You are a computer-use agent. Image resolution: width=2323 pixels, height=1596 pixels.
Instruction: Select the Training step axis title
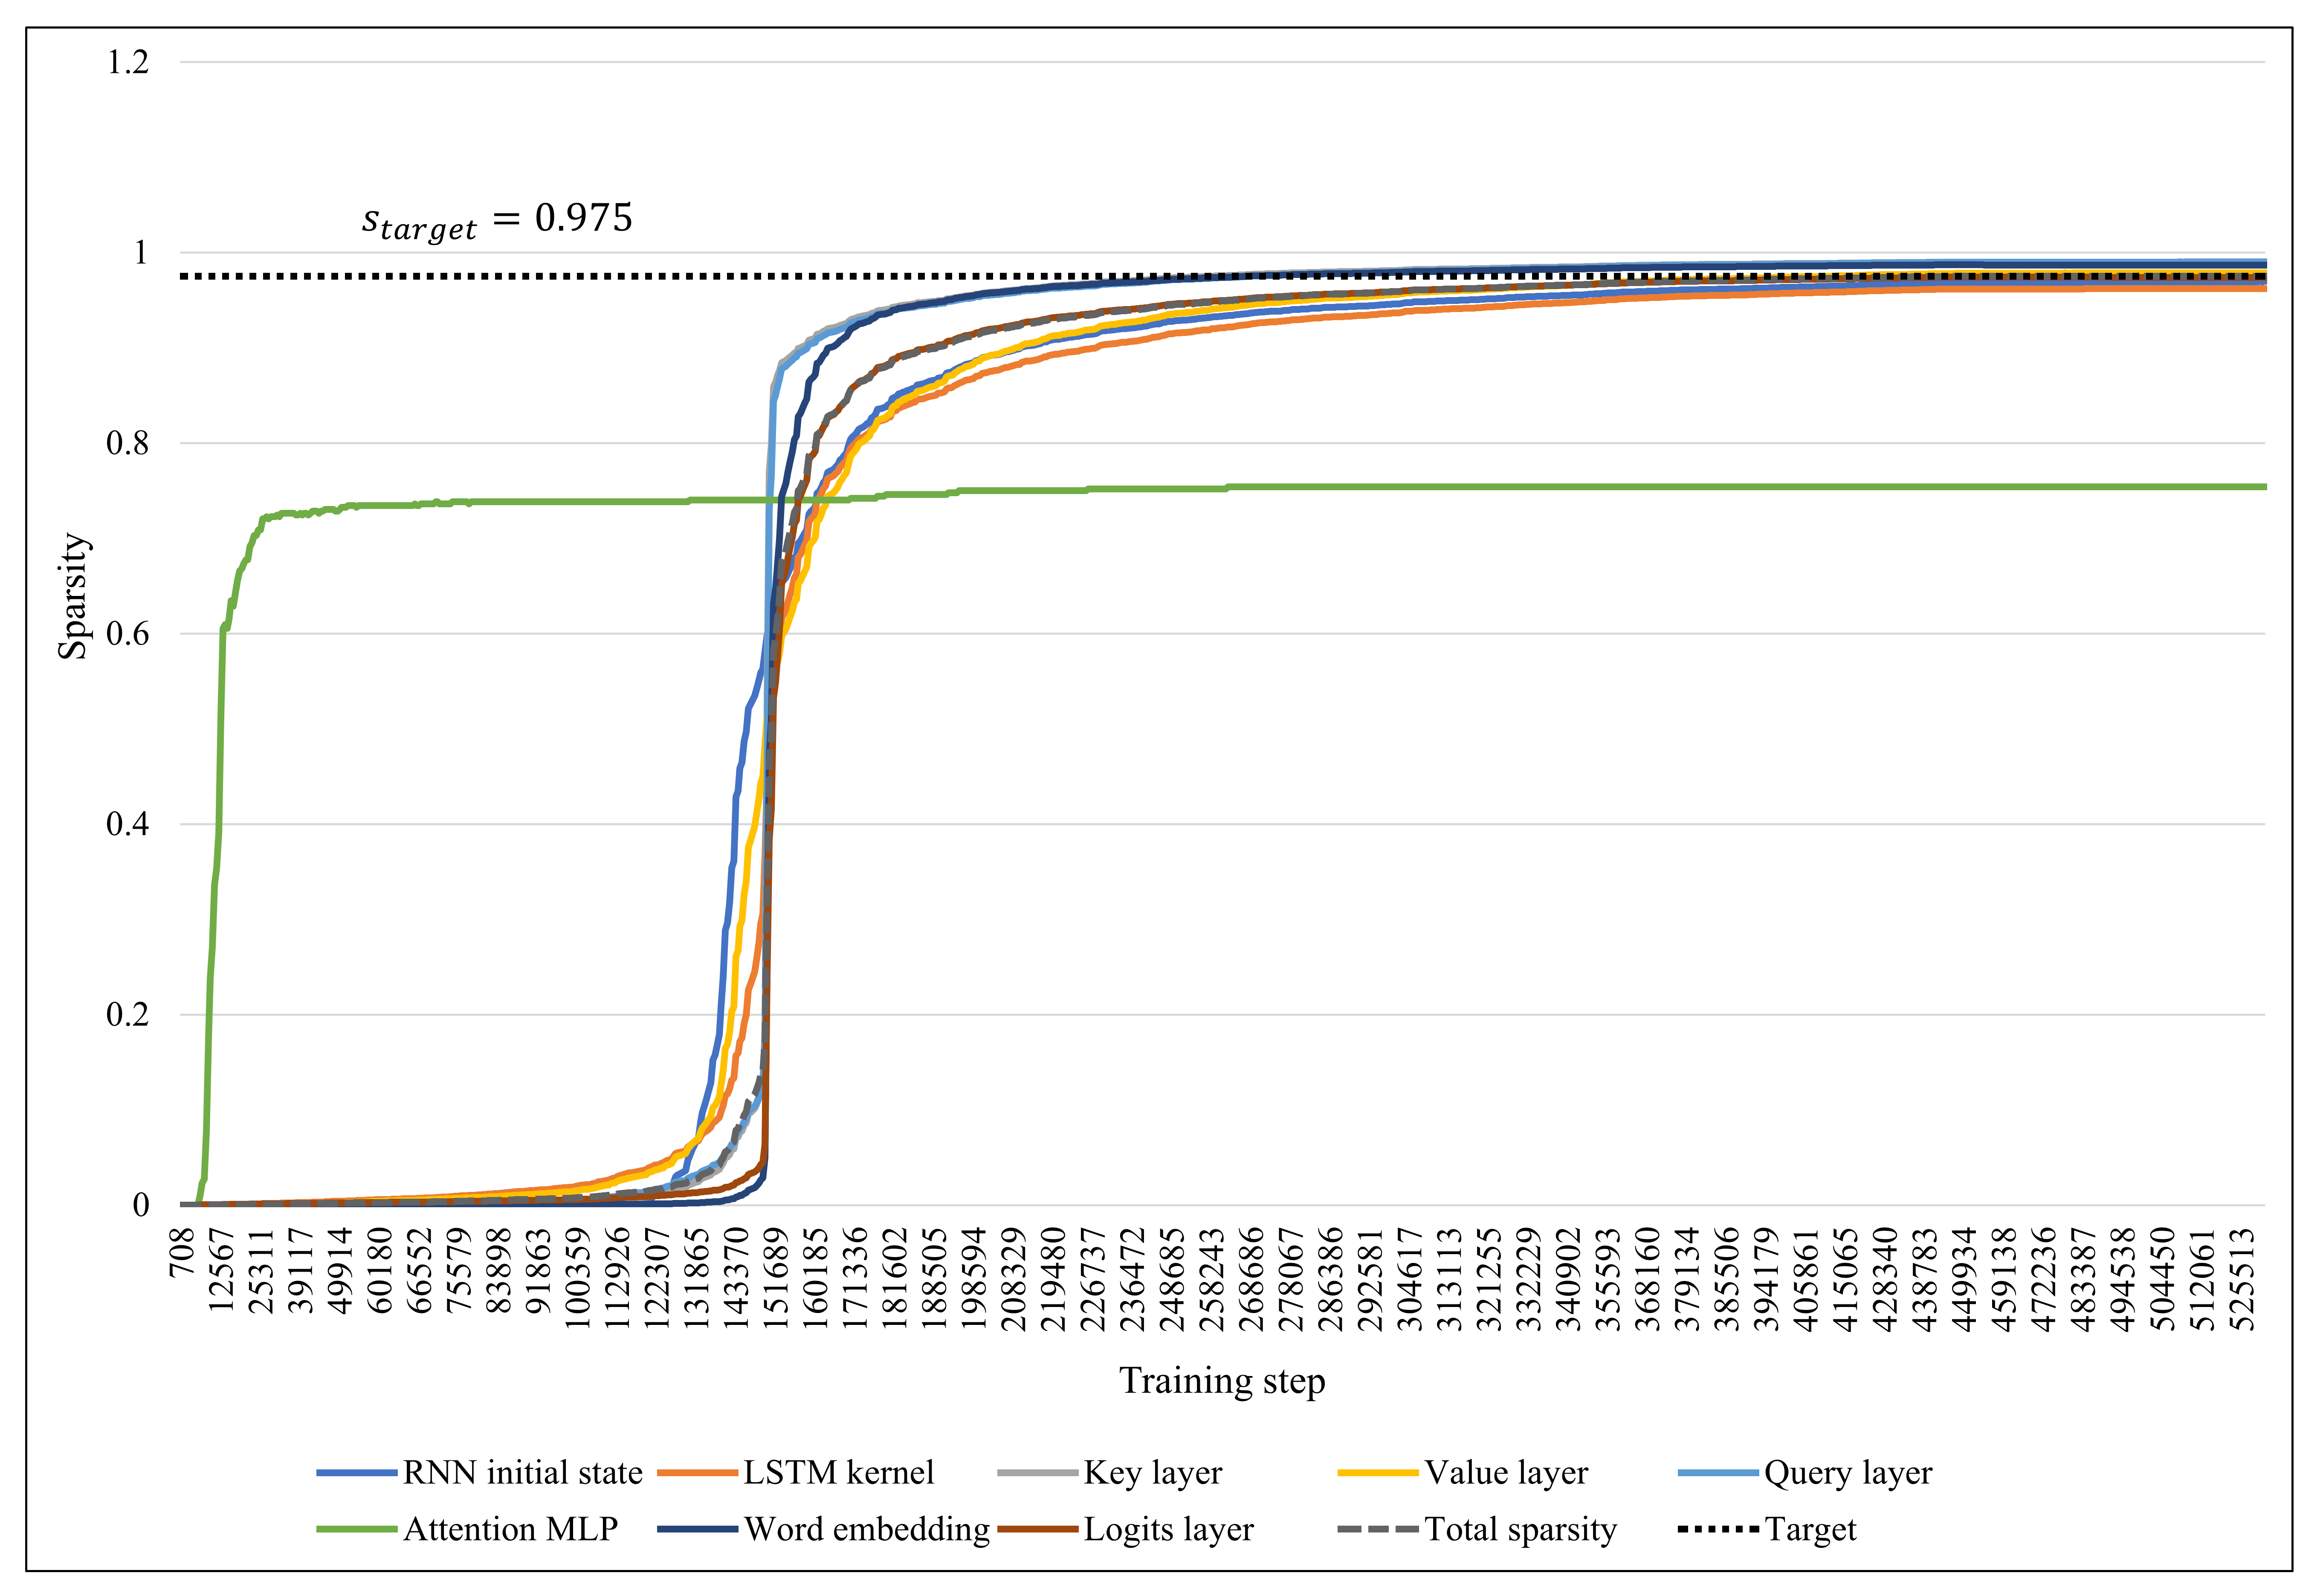pos(1221,1381)
